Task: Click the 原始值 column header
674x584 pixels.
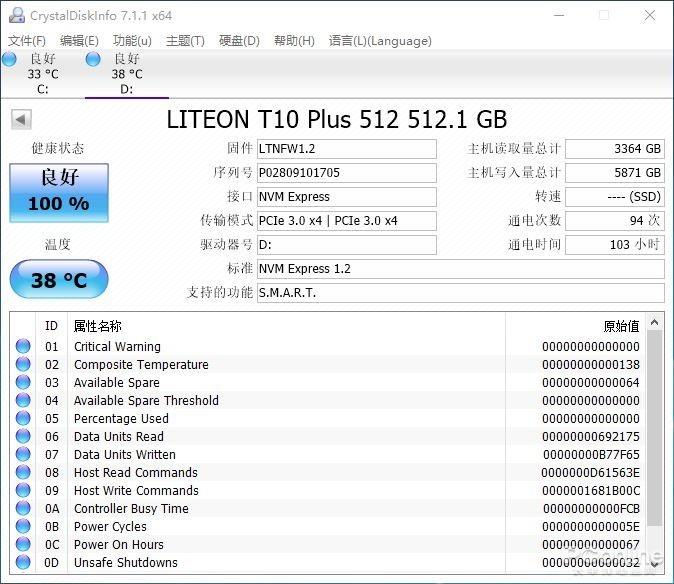Action: pos(621,326)
